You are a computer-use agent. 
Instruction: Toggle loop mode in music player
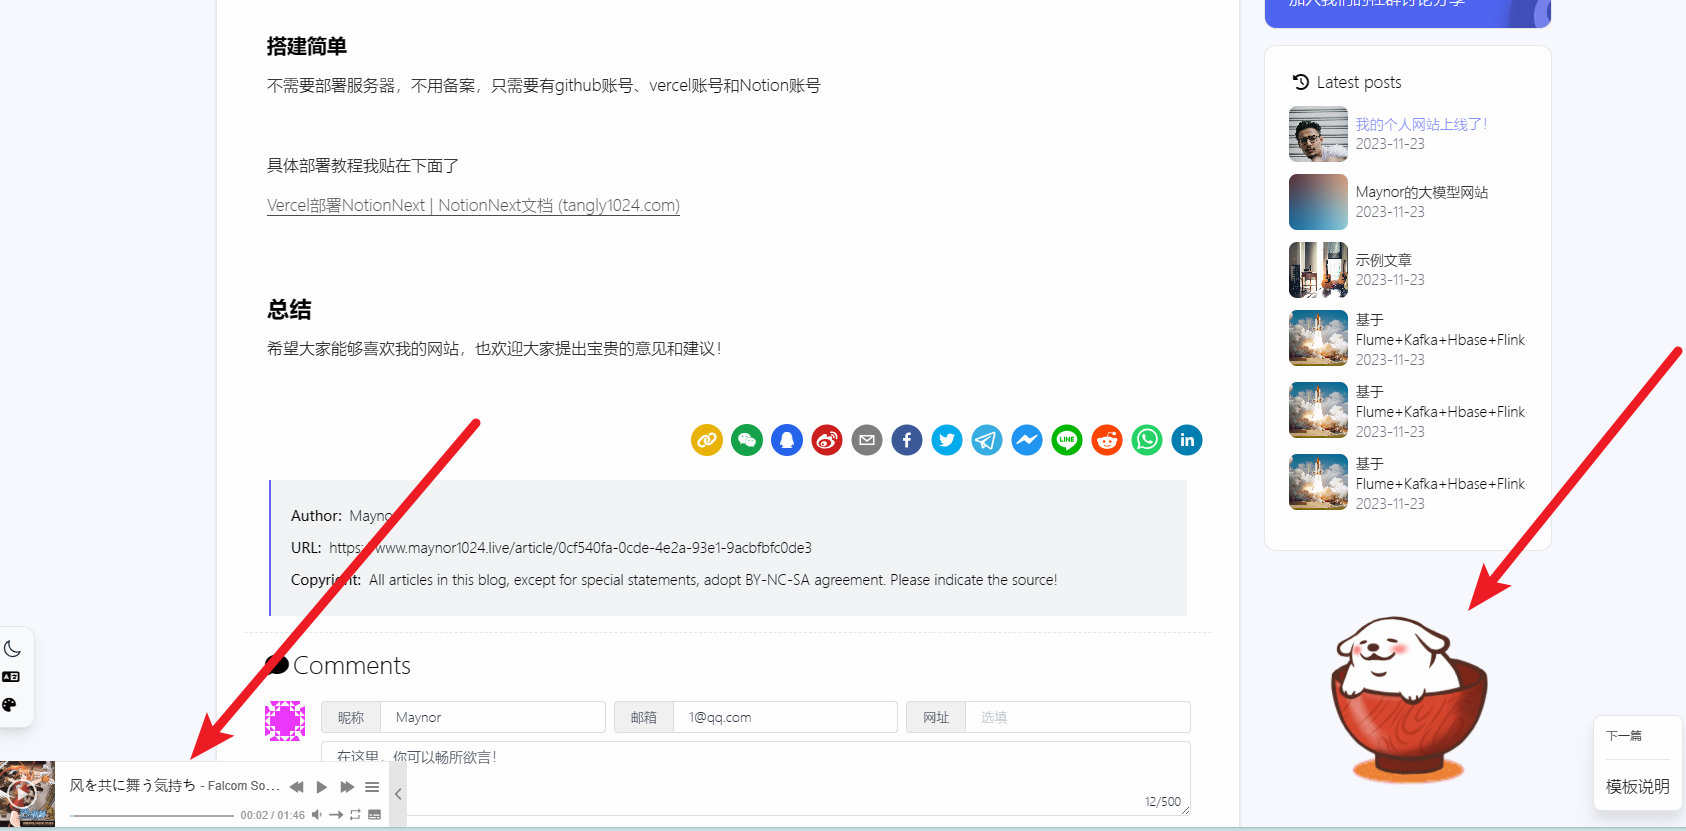point(355,815)
